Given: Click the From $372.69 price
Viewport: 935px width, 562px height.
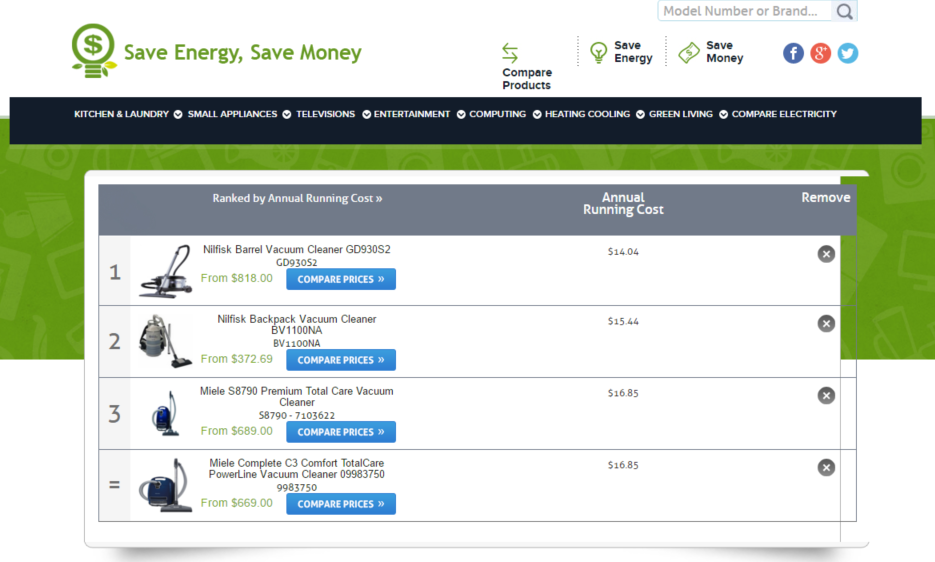Looking at the screenshot, I should [237, 359].
